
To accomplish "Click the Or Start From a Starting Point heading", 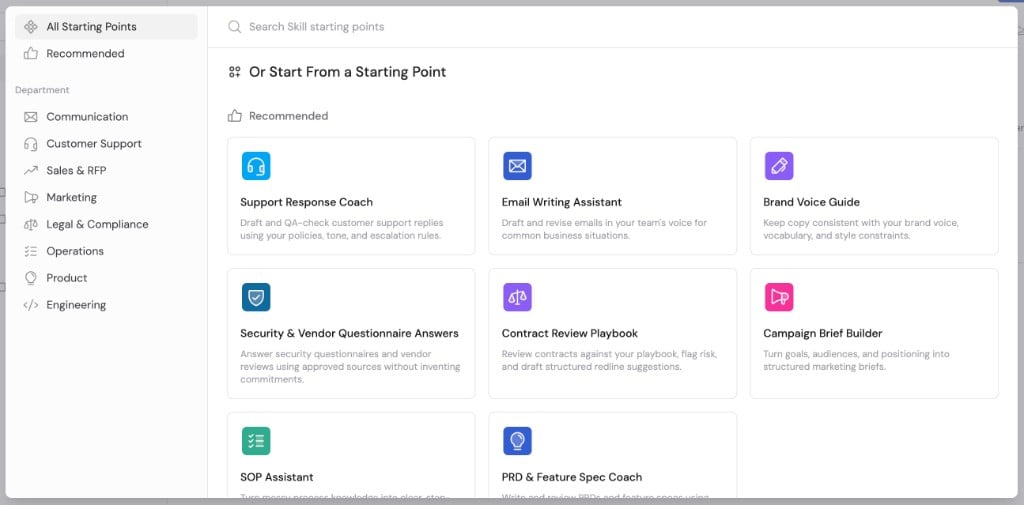I will (x=347, y=72).
